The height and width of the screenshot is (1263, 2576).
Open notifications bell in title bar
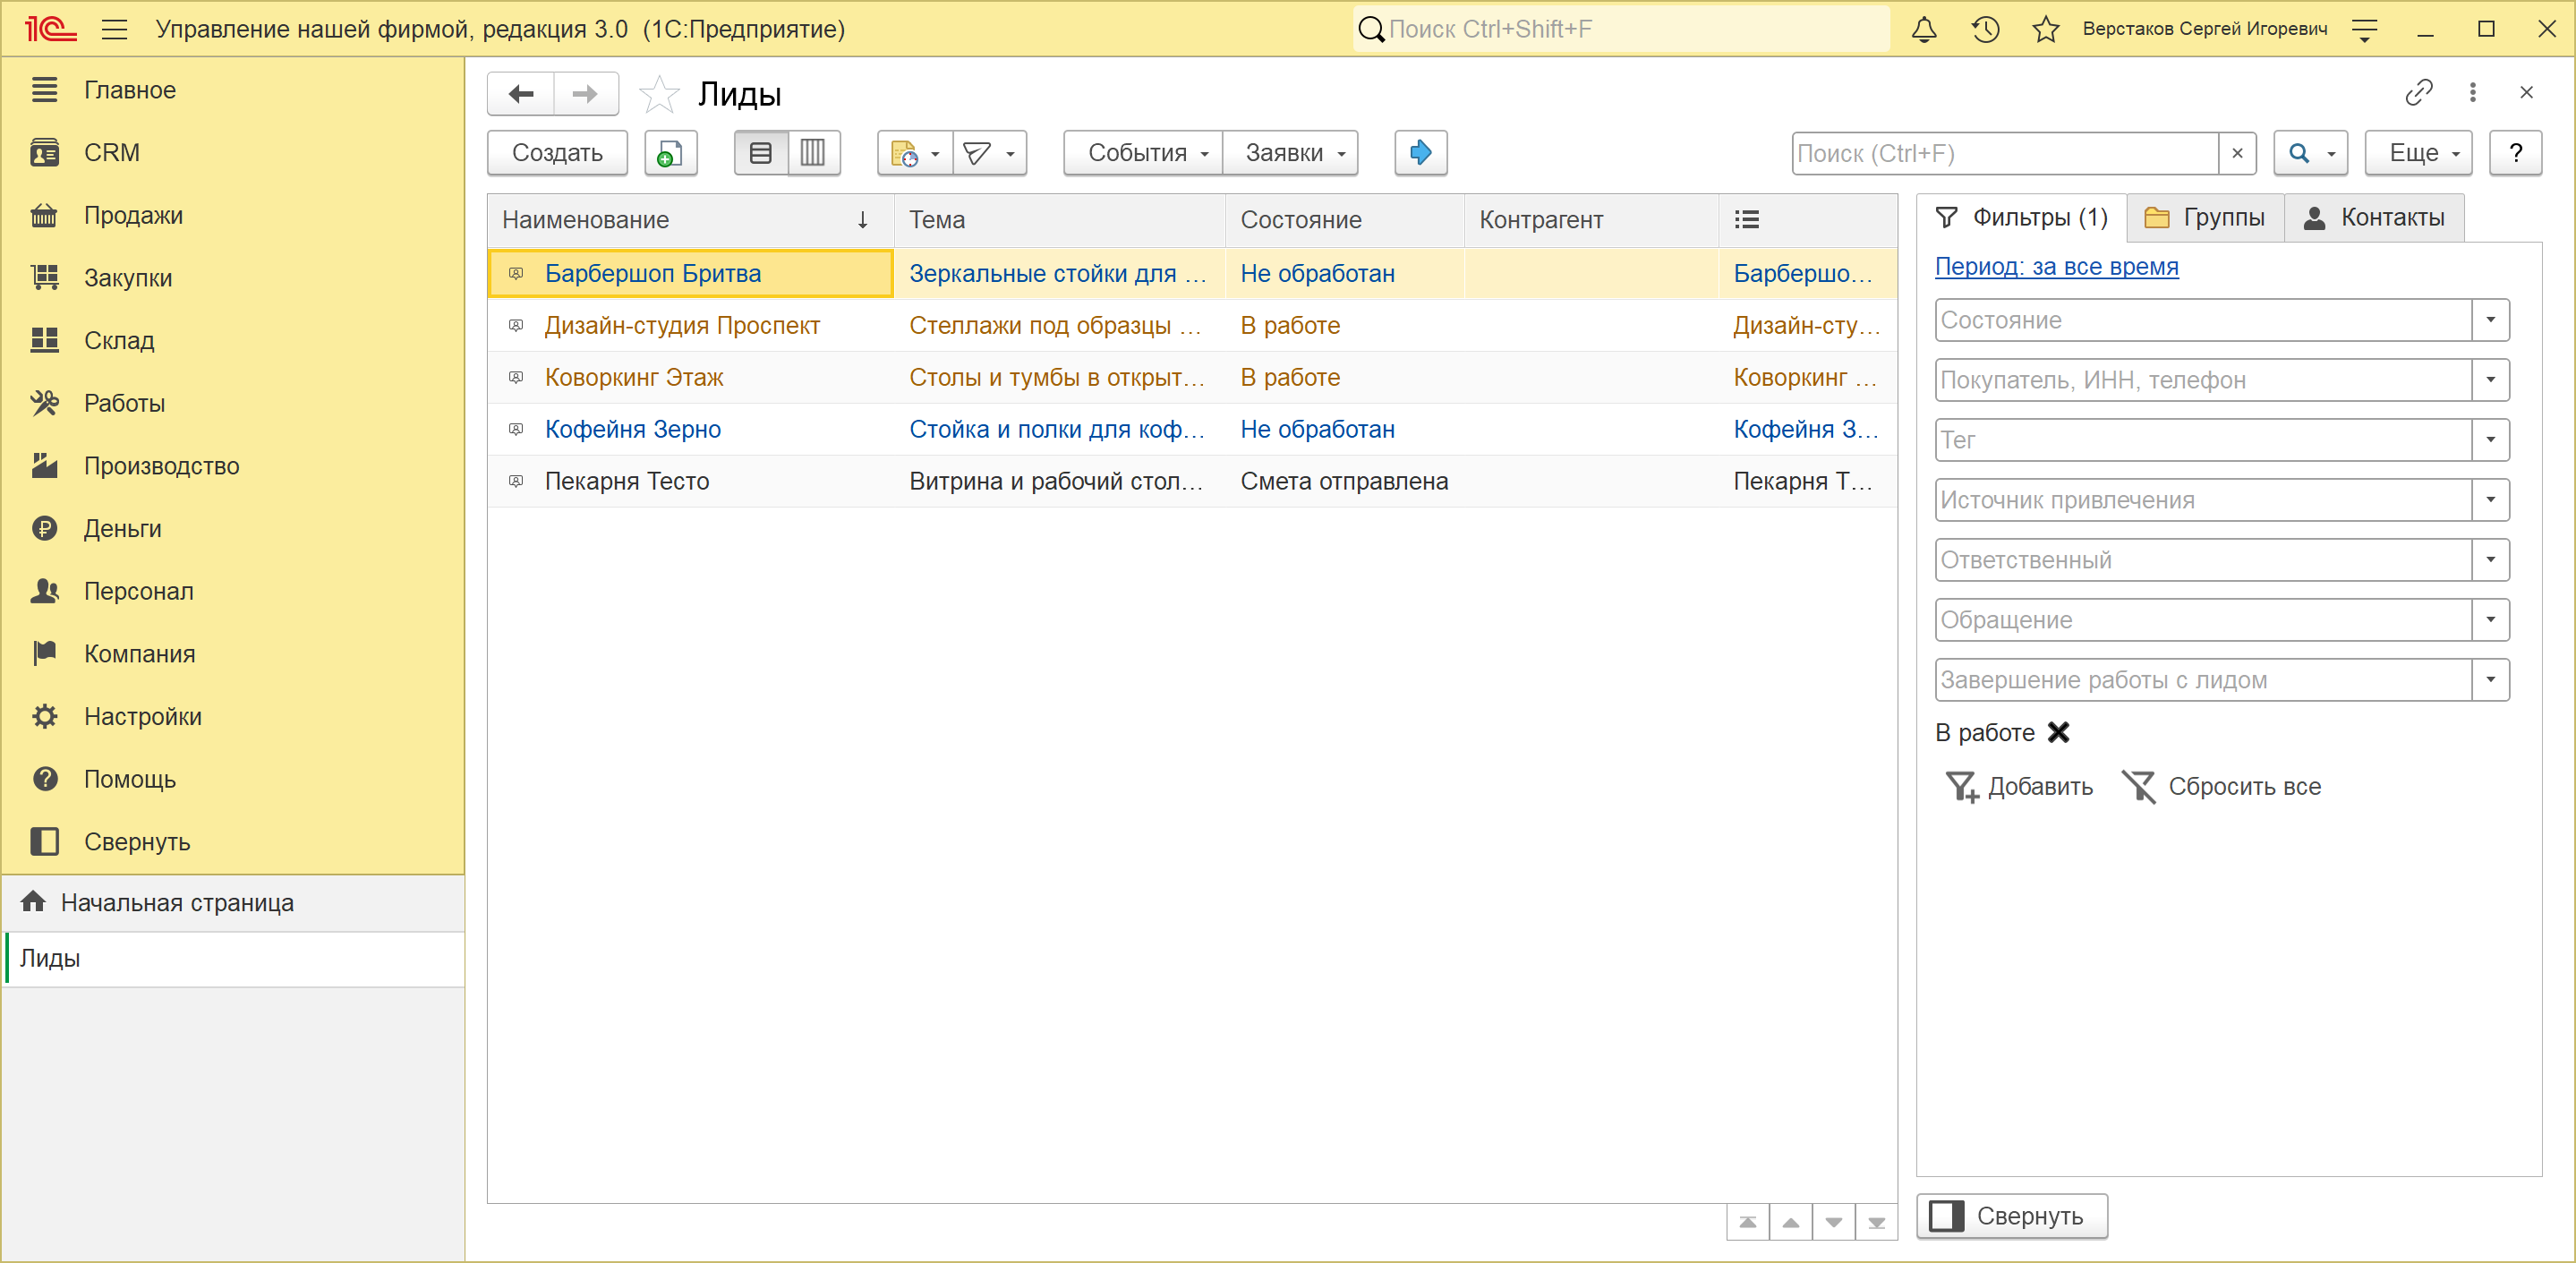click(x=1924, y=29)
